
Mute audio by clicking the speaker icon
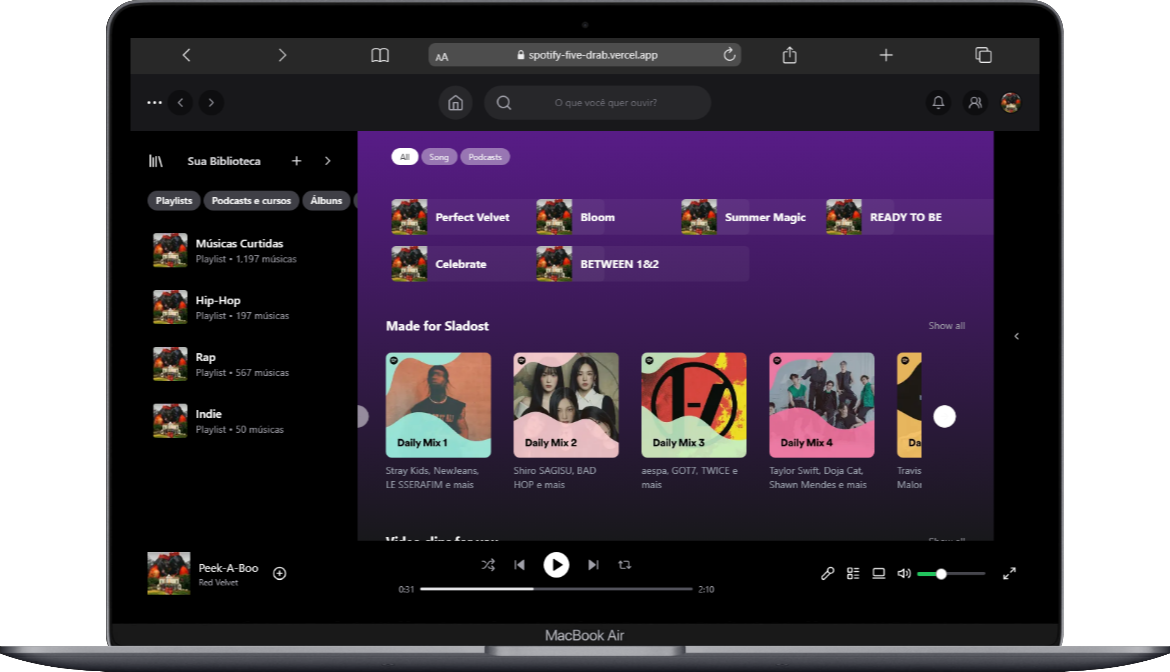(x=904, y=573)
